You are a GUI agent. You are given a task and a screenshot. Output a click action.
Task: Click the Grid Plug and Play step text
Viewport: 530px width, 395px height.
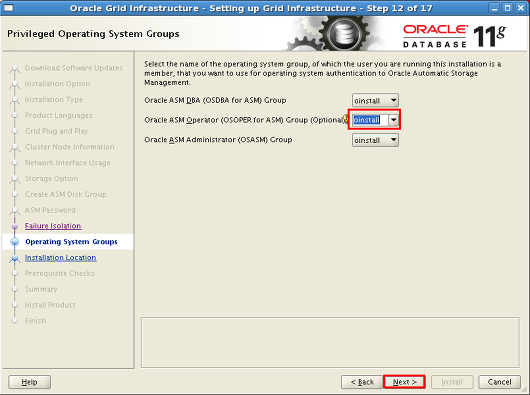pos(56,131)
